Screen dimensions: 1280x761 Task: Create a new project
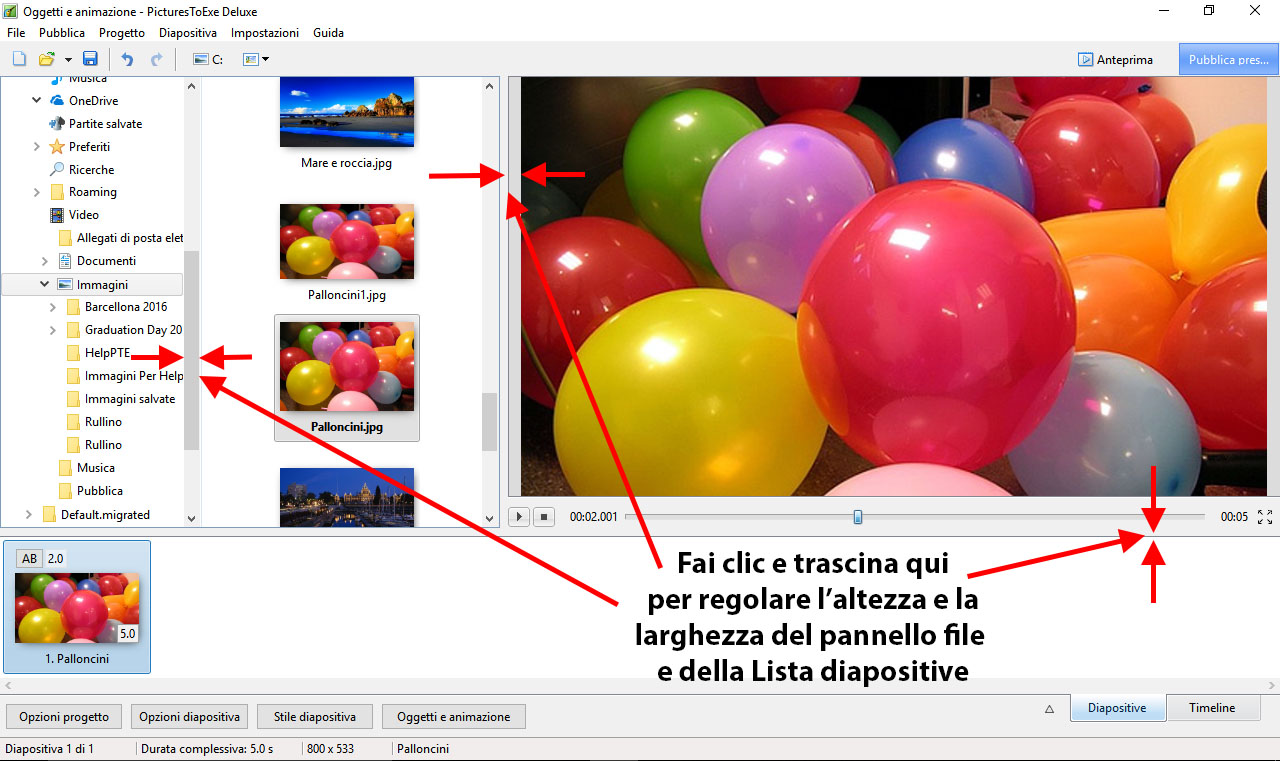pyautogui.click(x=18, y=59)
